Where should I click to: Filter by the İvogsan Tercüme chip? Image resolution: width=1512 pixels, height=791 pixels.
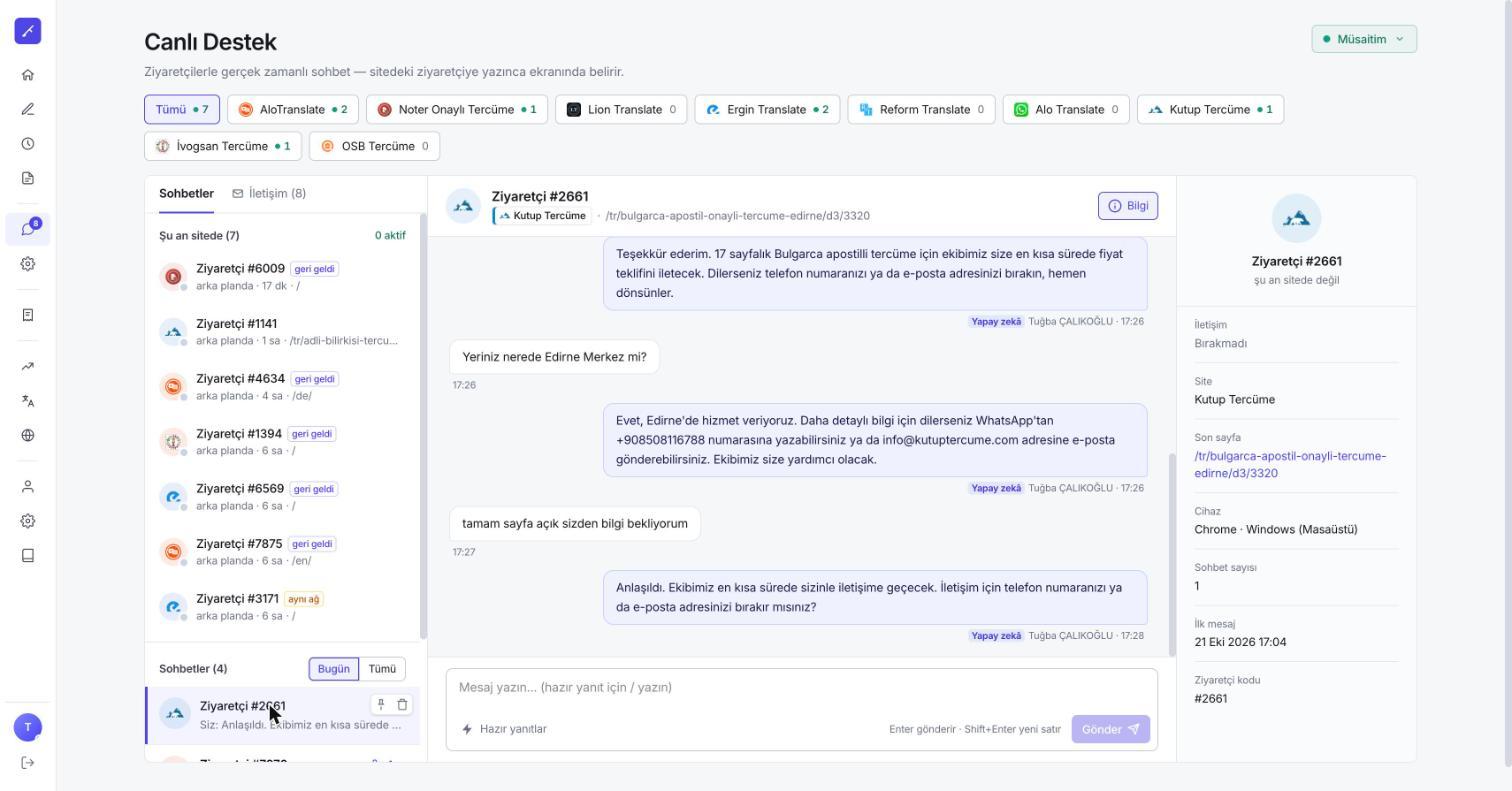[x=224, y=146]
